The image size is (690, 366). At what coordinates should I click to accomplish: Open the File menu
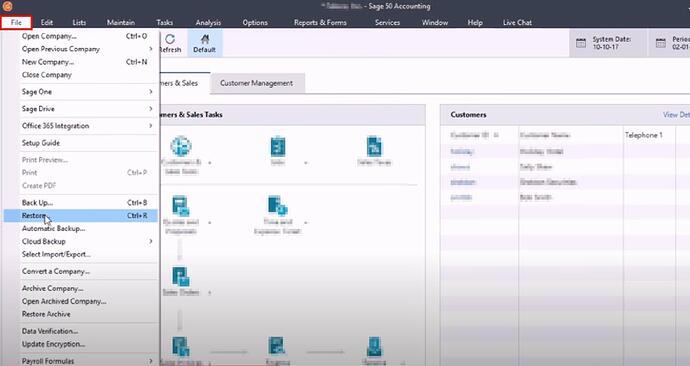(x=16, y=22)
